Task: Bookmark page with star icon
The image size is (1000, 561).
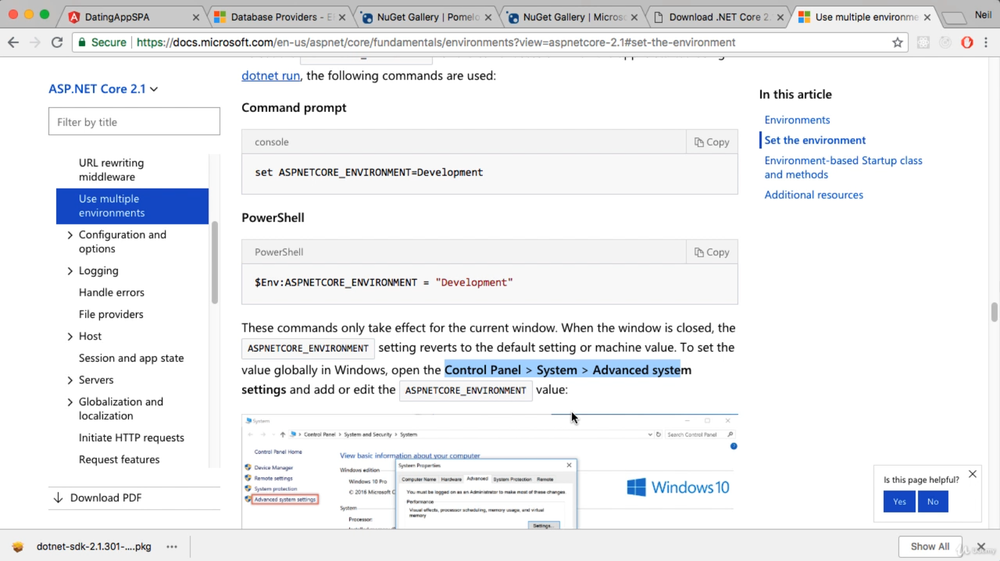Action: (897, 42)
